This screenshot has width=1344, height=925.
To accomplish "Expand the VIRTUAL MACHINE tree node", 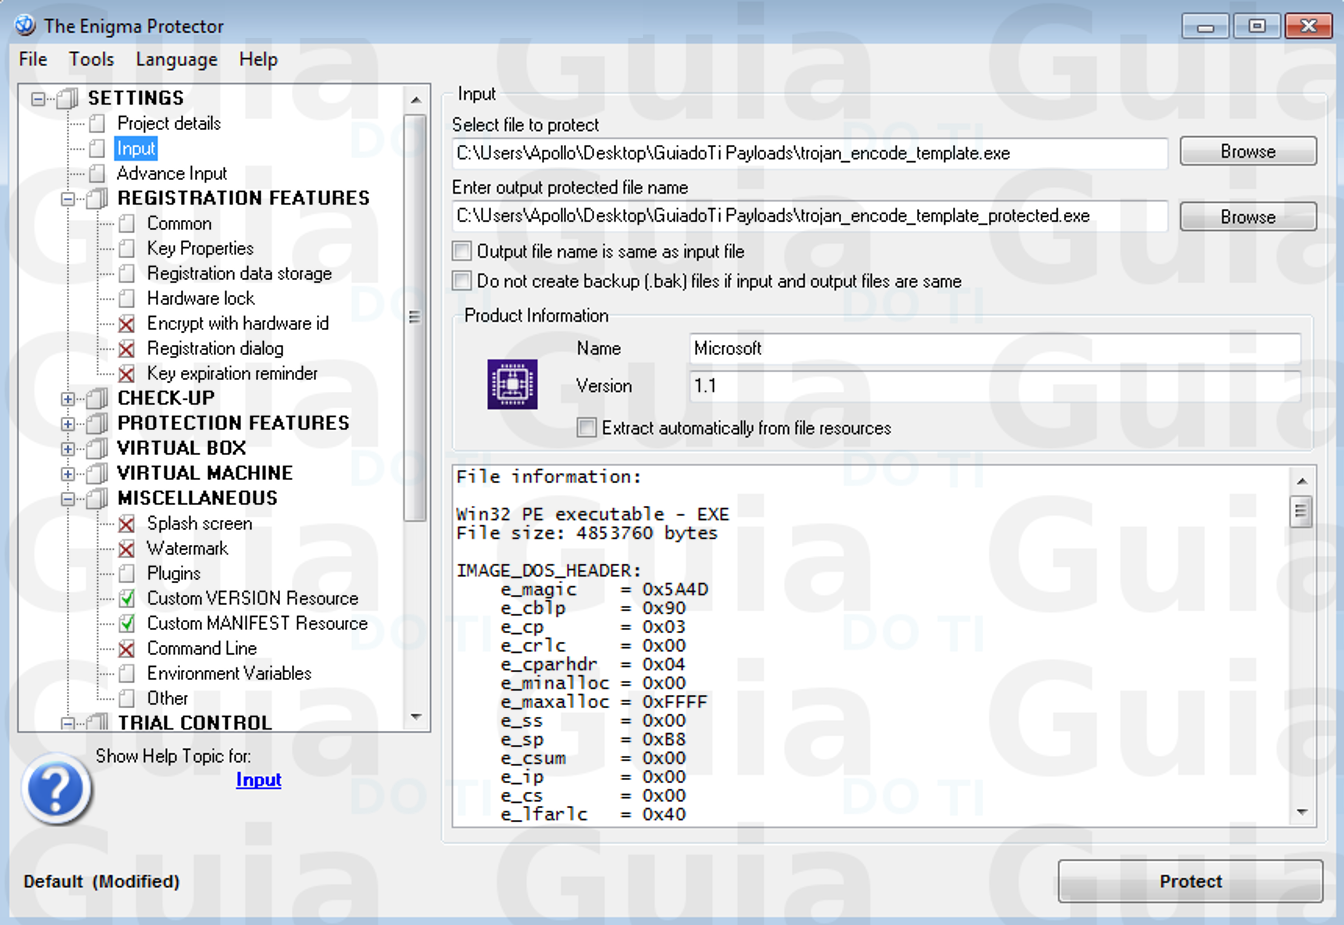I will [68, 474].
